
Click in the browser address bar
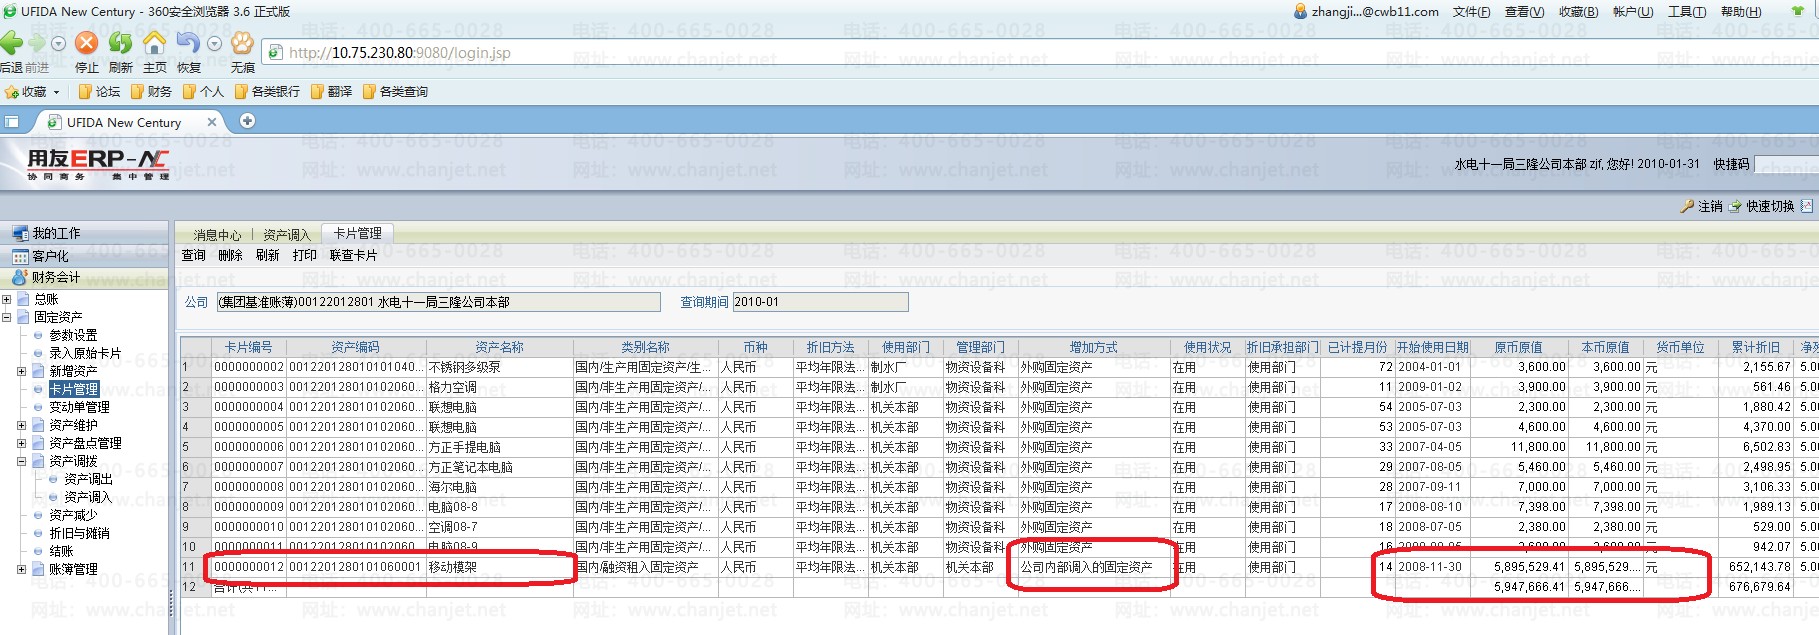[x=1040, y=52]
